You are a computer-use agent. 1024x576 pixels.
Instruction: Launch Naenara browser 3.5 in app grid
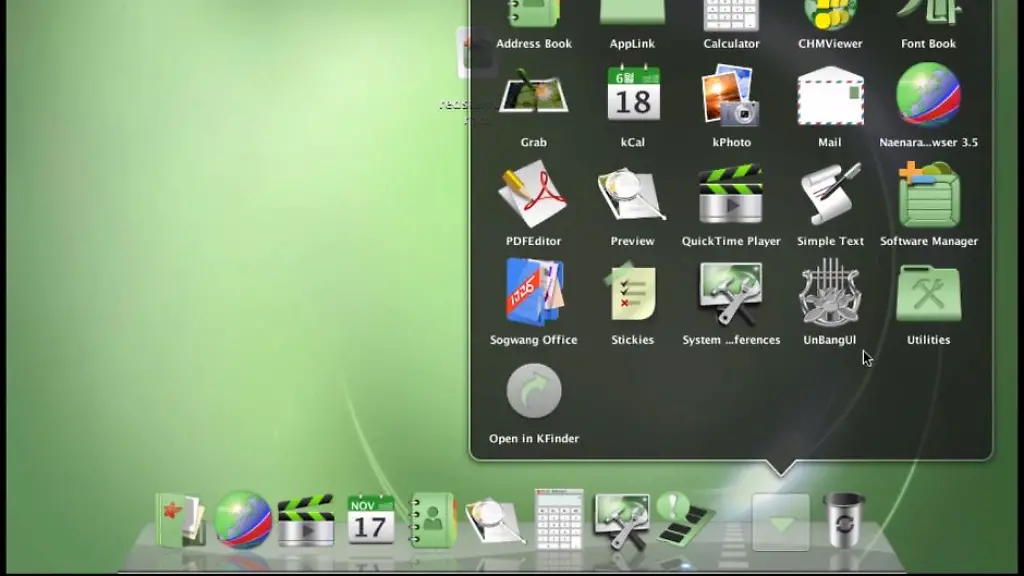tap(928, 97)
